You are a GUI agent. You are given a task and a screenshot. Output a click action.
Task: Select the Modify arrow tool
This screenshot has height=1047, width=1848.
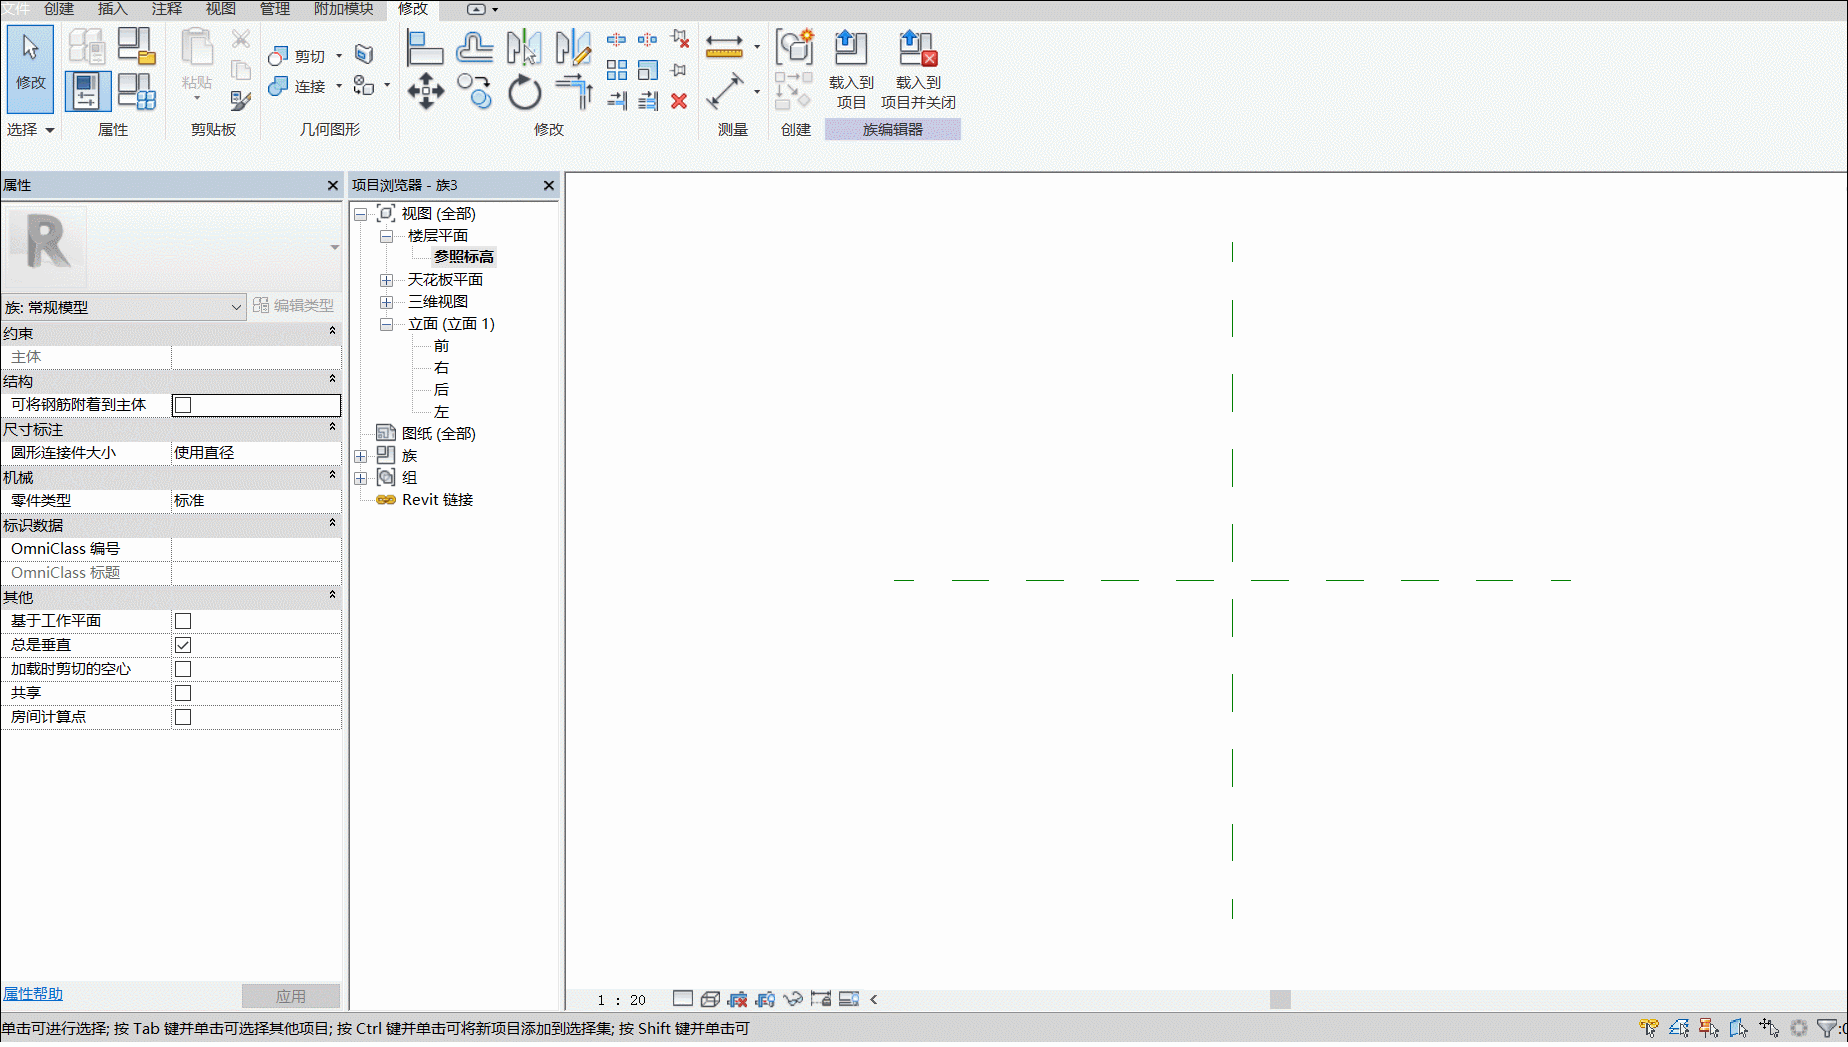point(30,67)
